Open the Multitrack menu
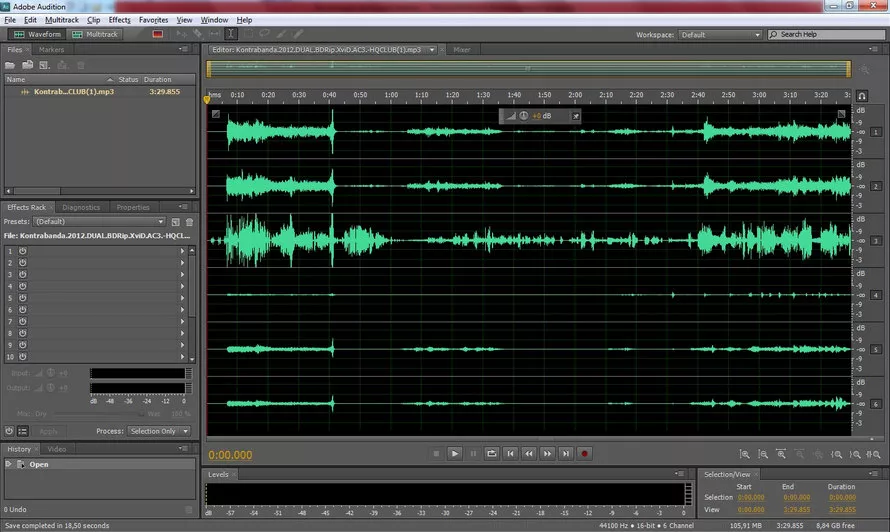Viewport: 890px width, 532px height. click(x=62, y=20)
